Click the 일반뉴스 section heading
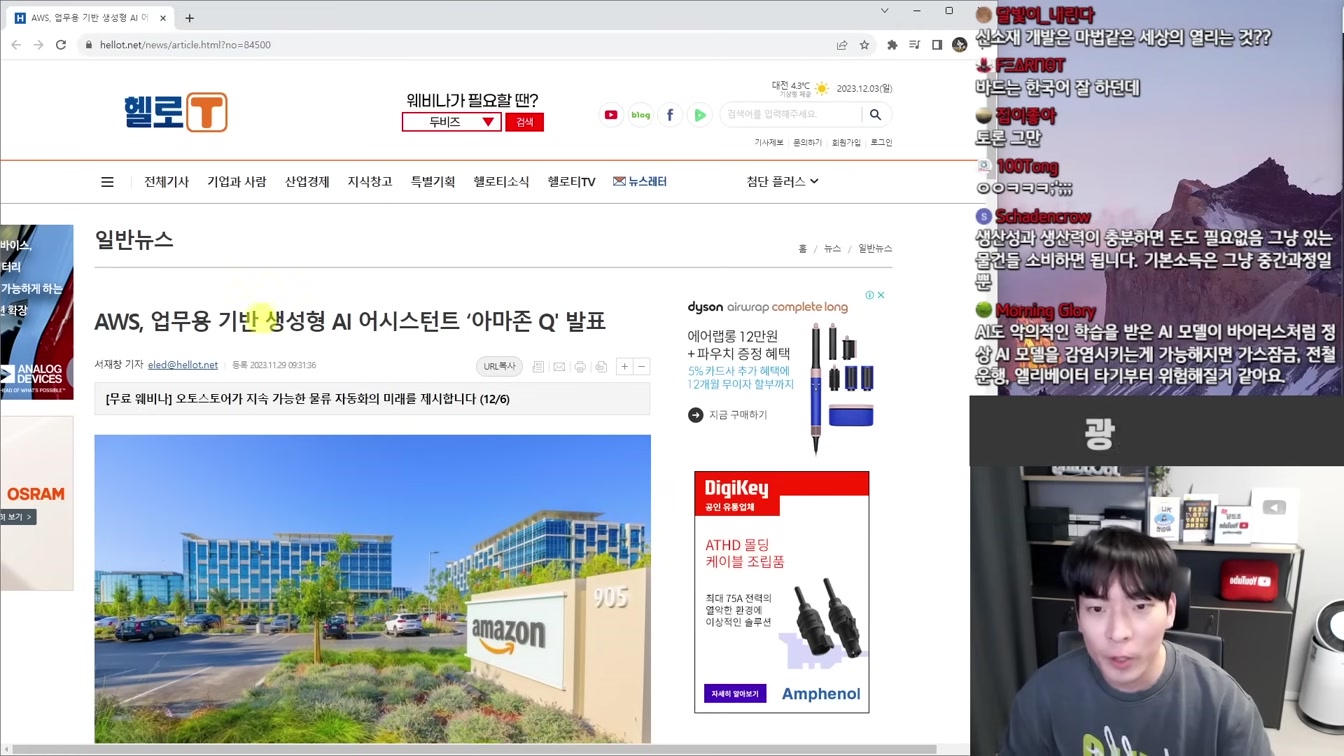Viewport: 1344px width, 756px height. [x=134, y=240]
